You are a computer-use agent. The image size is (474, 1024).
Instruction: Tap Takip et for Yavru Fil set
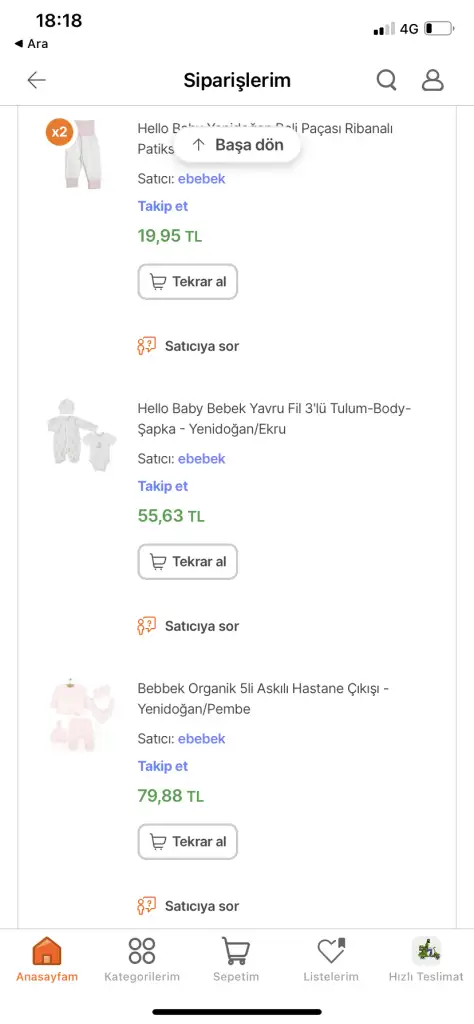coord(163,486)
